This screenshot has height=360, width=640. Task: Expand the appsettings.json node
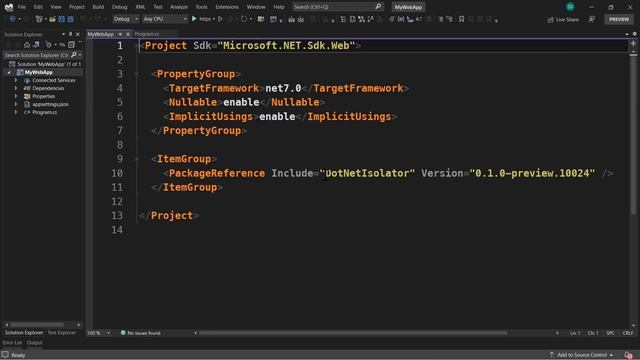[x=16, y=104]
